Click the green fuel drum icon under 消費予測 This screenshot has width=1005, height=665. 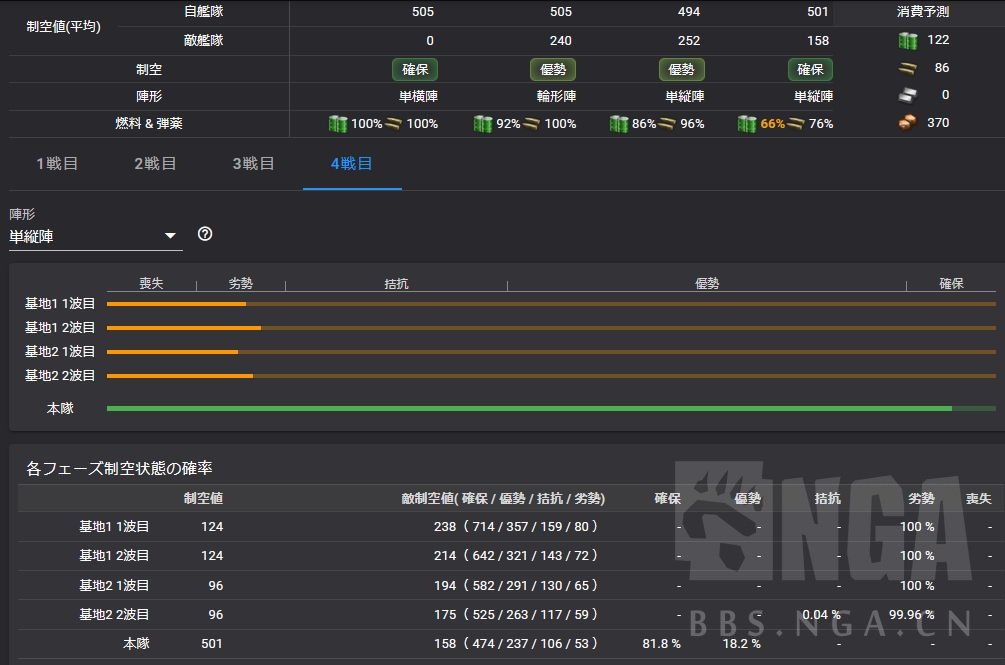[x=908, y=40]
